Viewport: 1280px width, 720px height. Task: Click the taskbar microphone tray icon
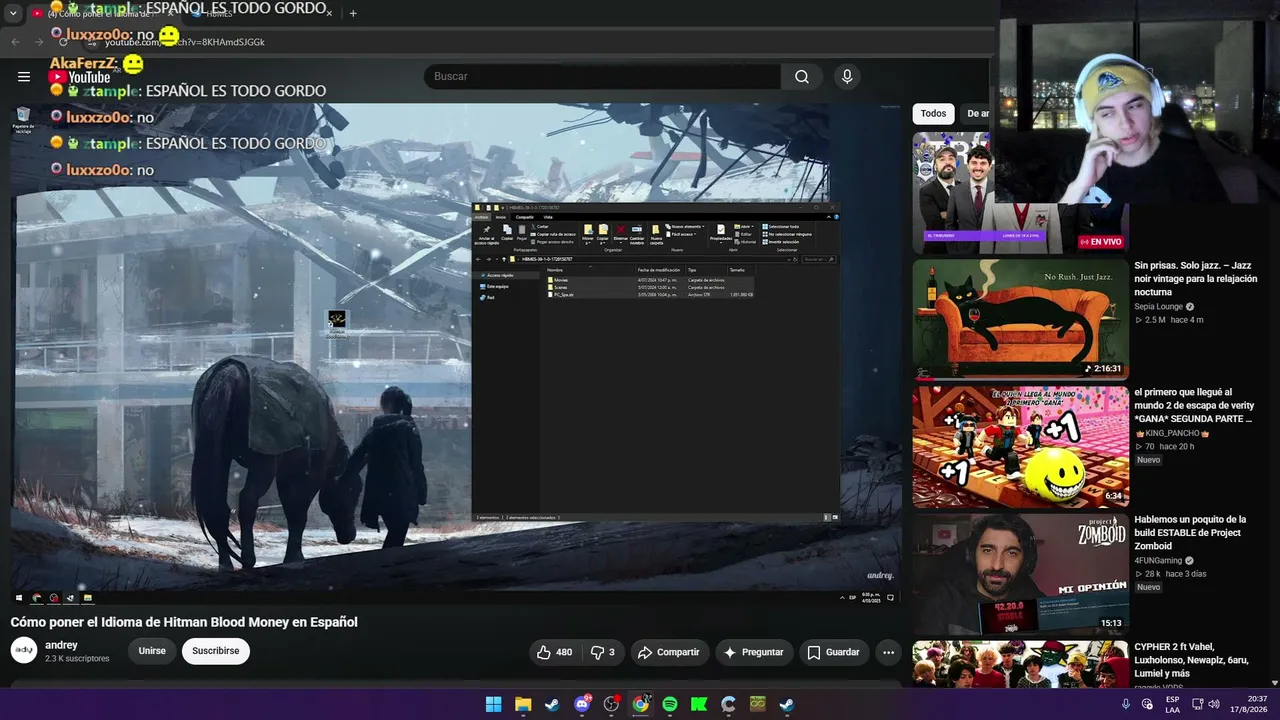[1125, 704]
